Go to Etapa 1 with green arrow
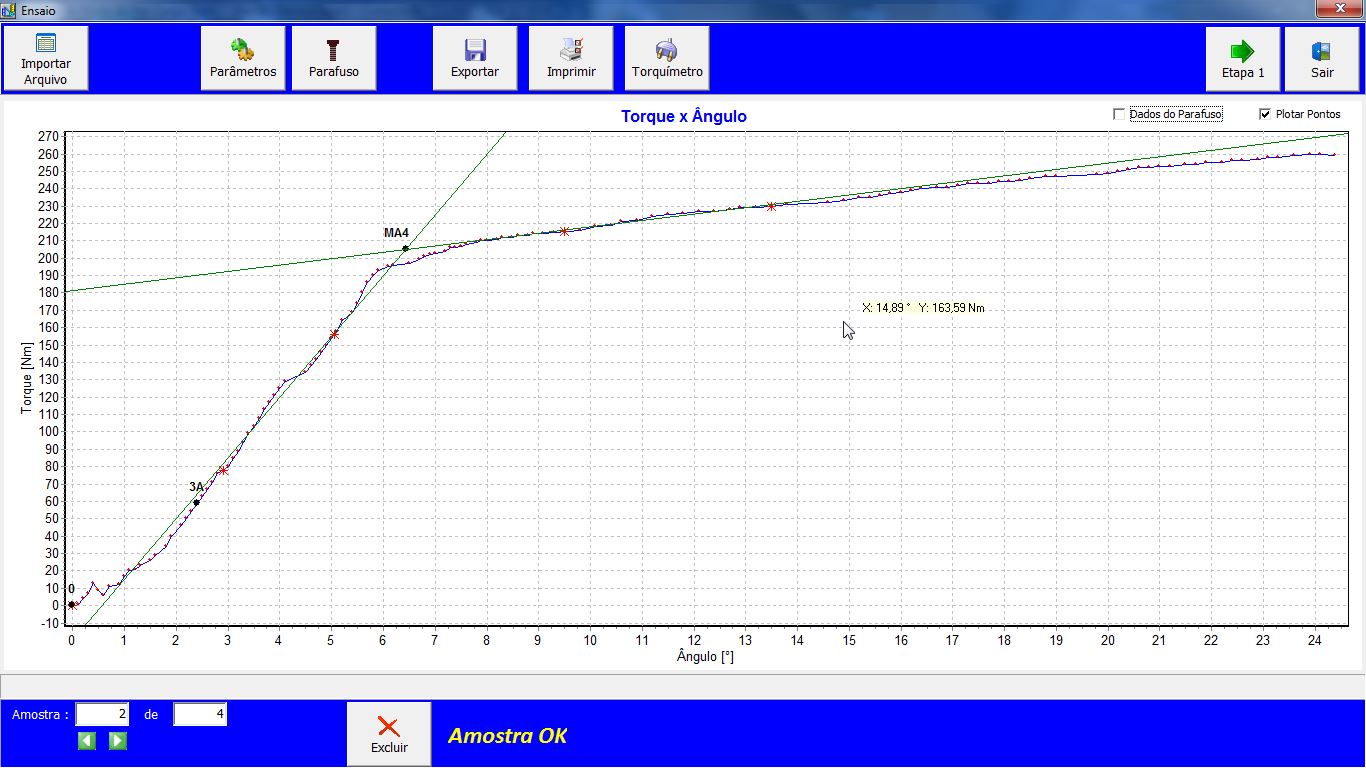Screen dimensions: 1366x768 tap(1243, 59)
